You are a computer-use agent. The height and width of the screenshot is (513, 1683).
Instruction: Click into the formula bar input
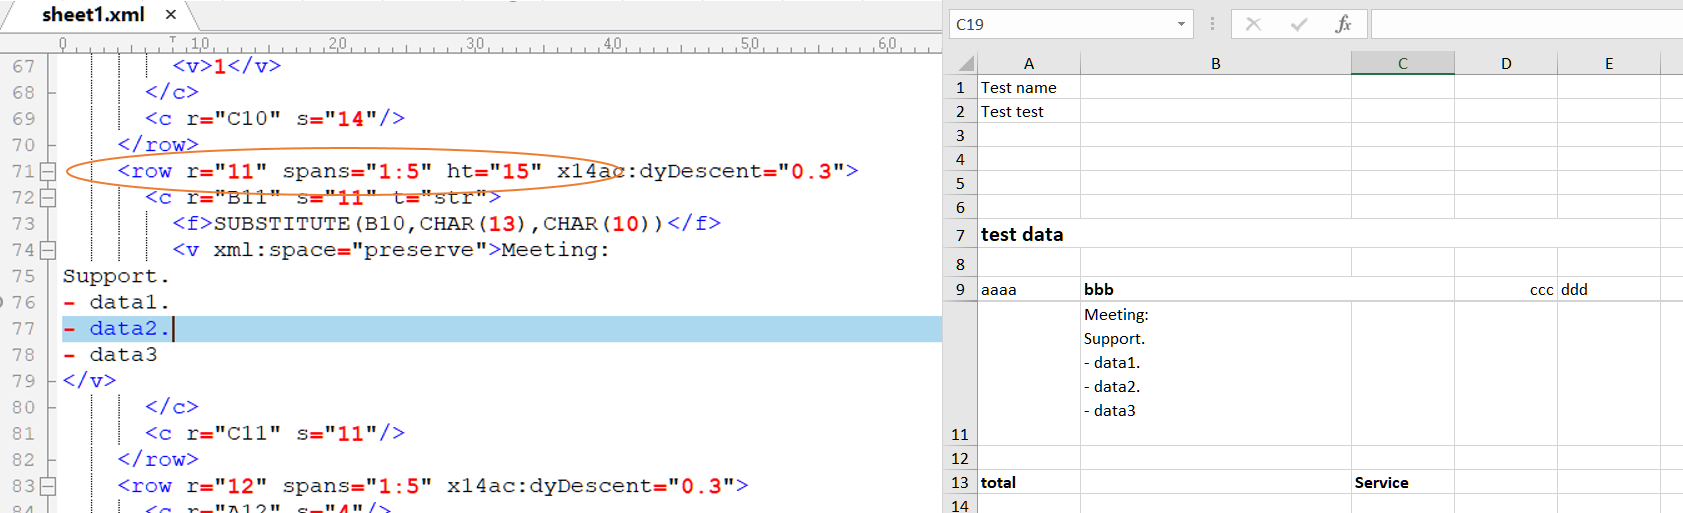[x=1525, y=24]
